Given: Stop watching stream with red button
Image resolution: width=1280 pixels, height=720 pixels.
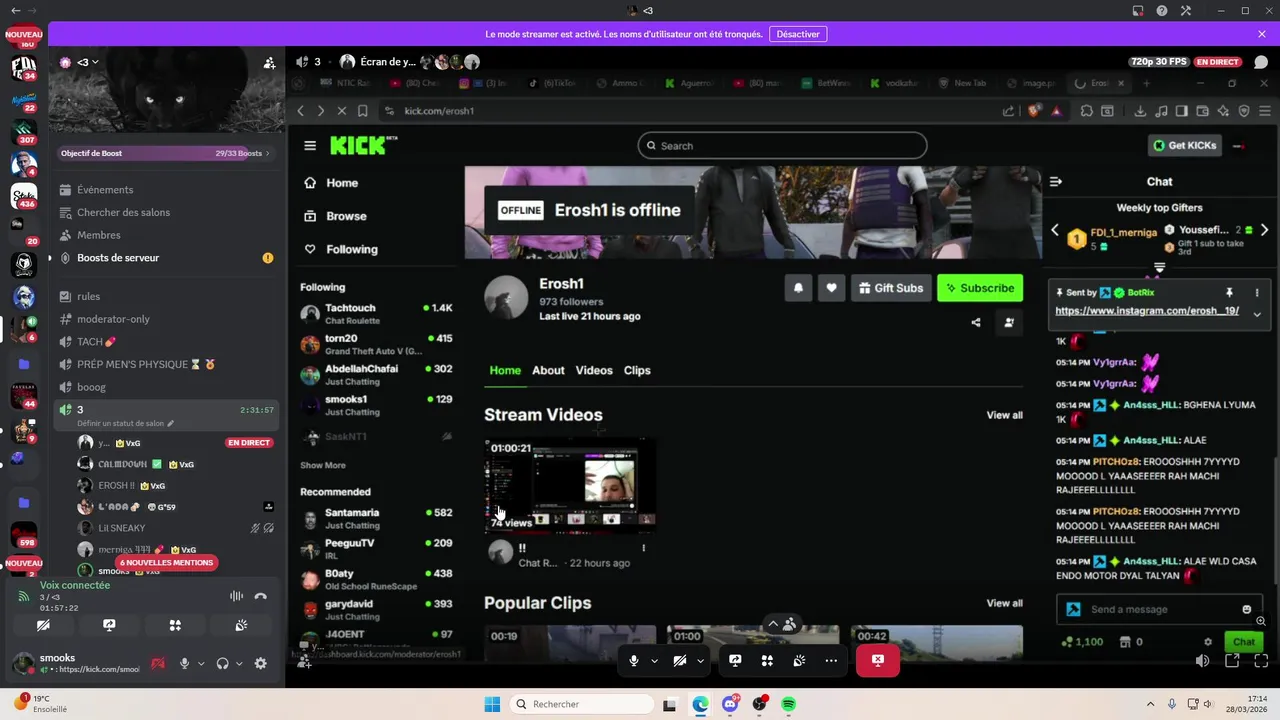Looking at the screenshot, I should pyautogui.click(x=877, y=660).
